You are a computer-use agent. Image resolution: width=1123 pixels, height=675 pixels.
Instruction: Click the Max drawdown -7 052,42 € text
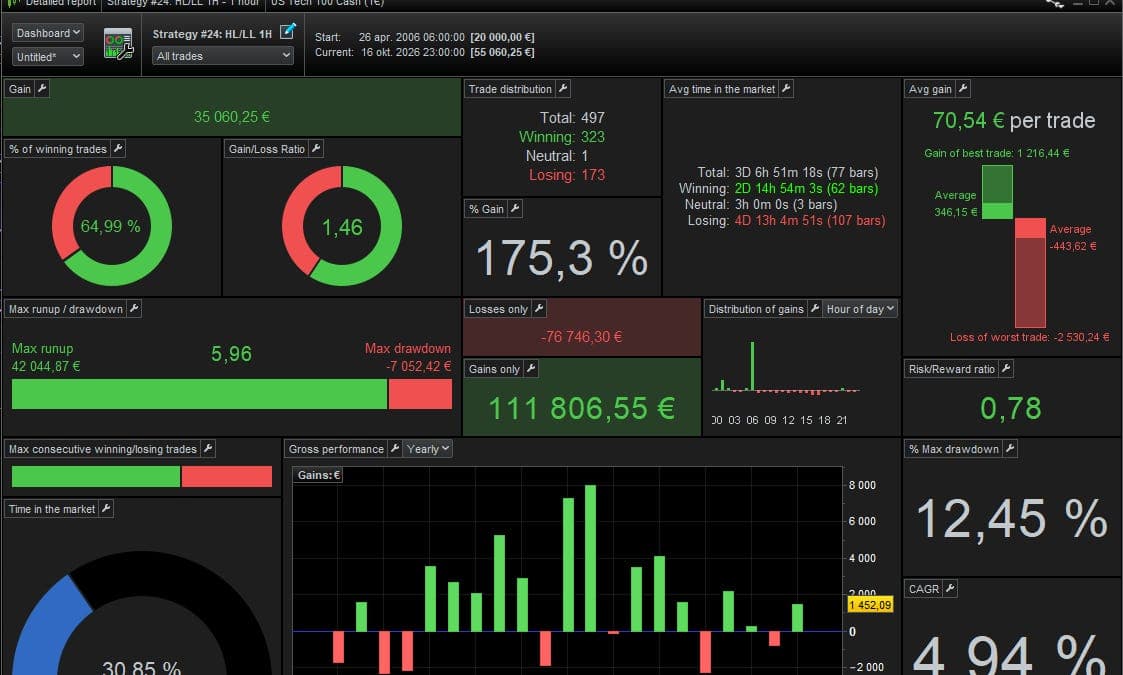coord(408,357)
